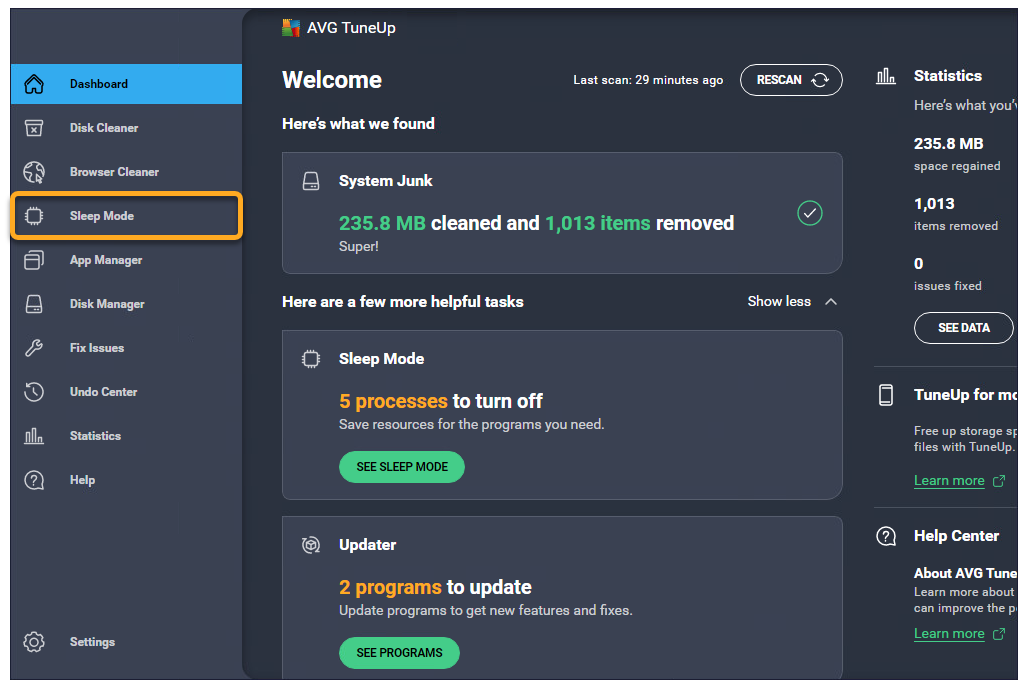Image resolution: width=1030 pixels, height=692 pixels.
Task: Open Learn more link under TuneUp for mobile
Action: click(949, 481)
